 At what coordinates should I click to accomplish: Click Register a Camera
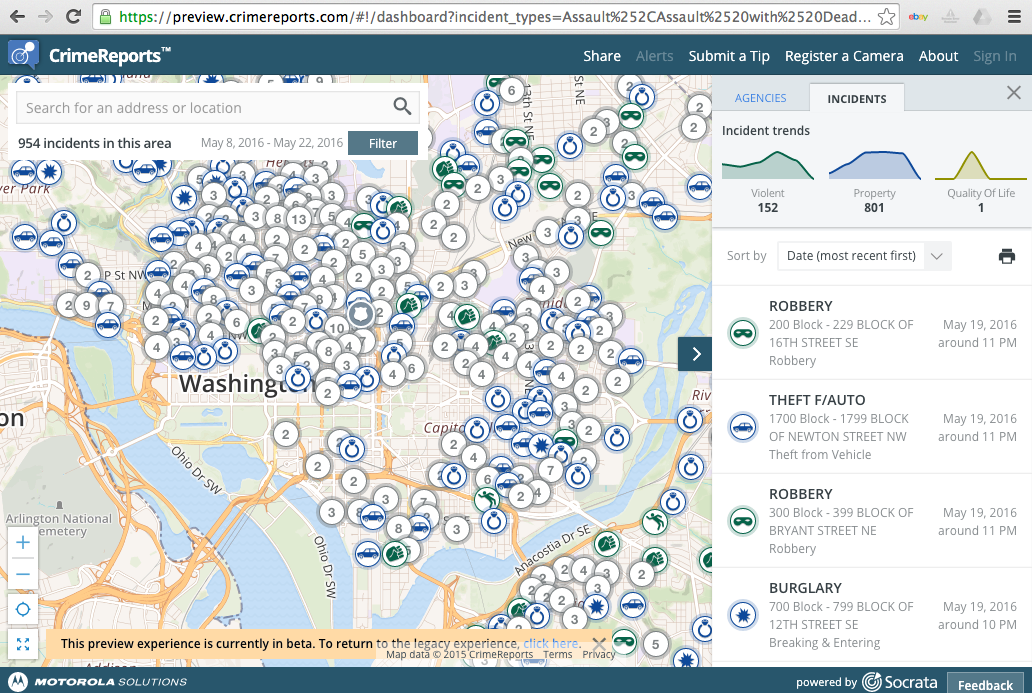pyautogui.click(x=844, y=56)
